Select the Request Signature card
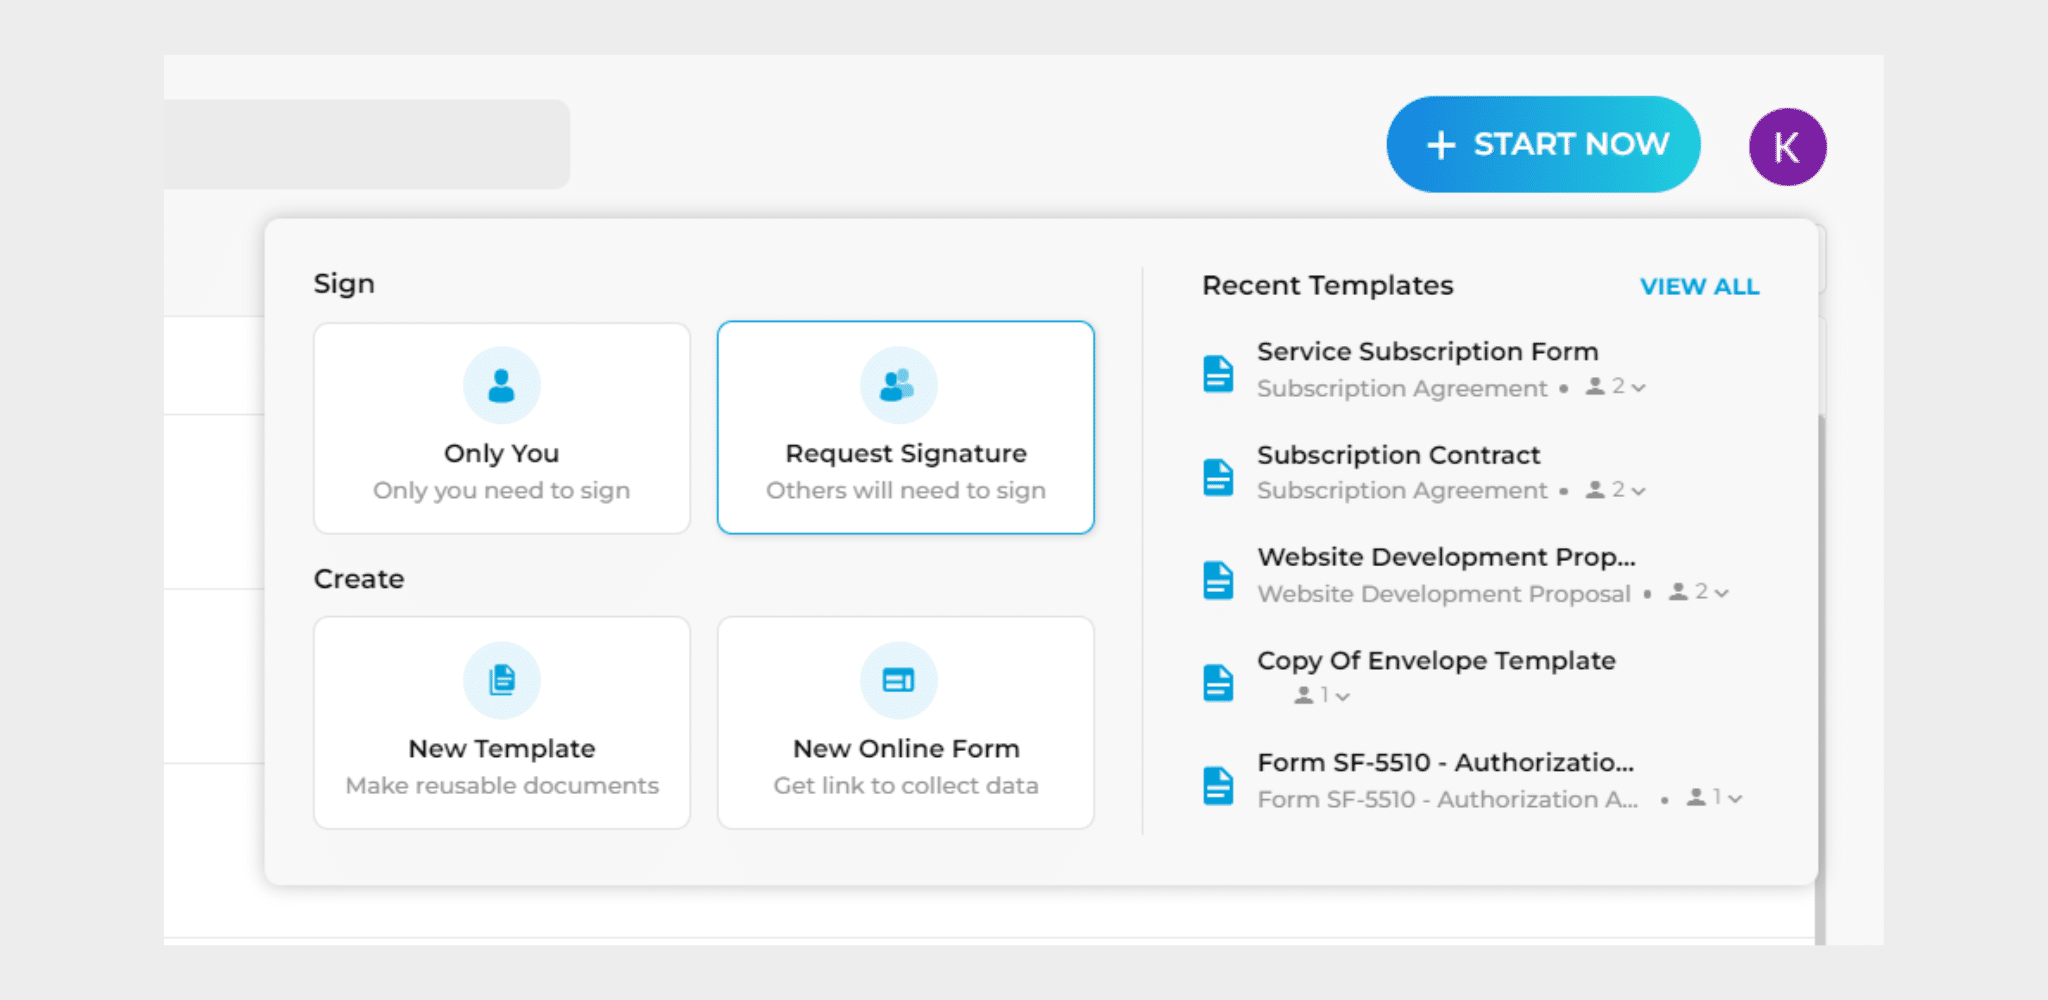Image resolution: width=2048 pixels, height=1000 pixels. pyautogui.click(x=905, y=428)
